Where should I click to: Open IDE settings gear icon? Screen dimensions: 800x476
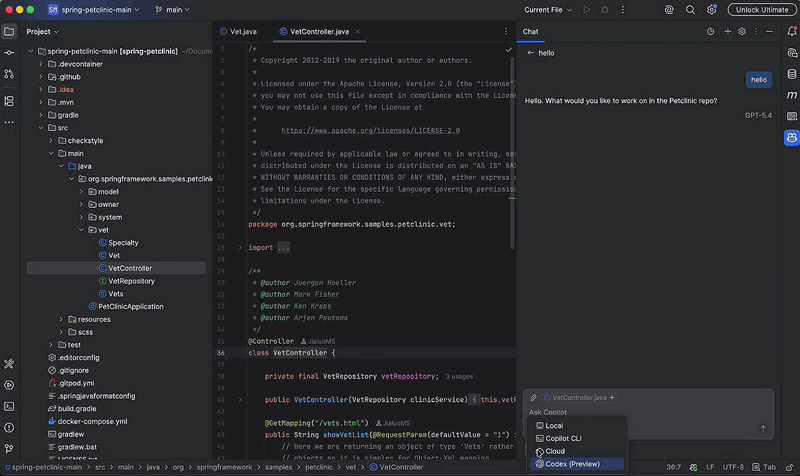click(712, 10)
